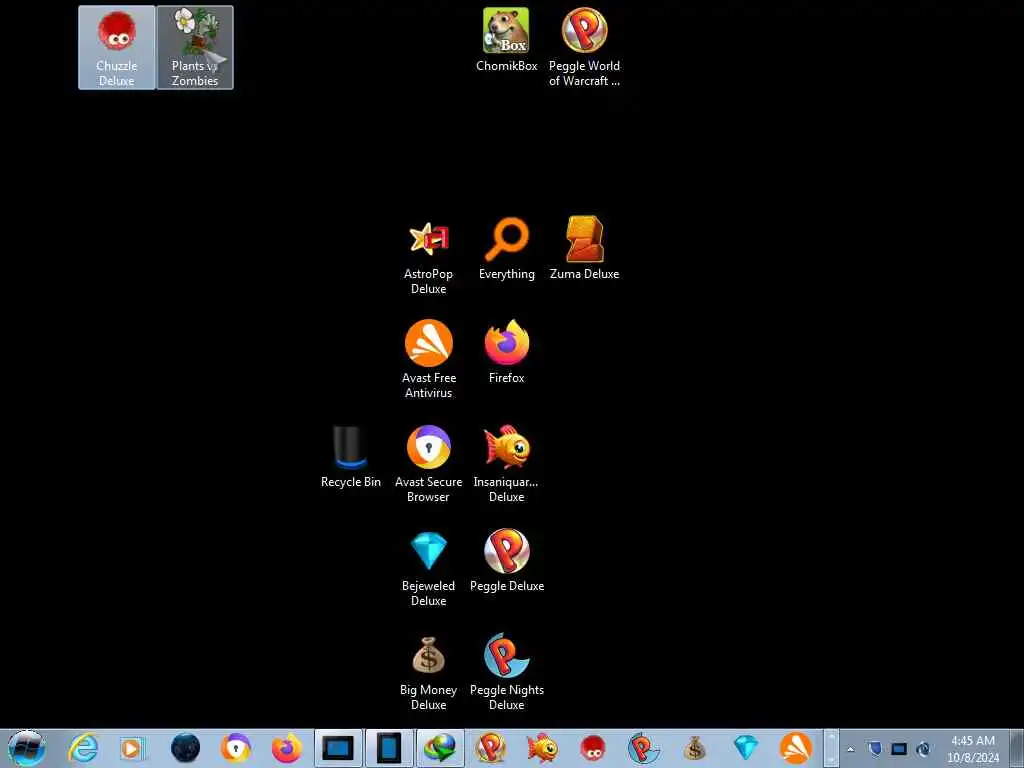1024x768 pixels.
Task: Click the taskbar toolbar scroll handle
Action: point(831,748)
